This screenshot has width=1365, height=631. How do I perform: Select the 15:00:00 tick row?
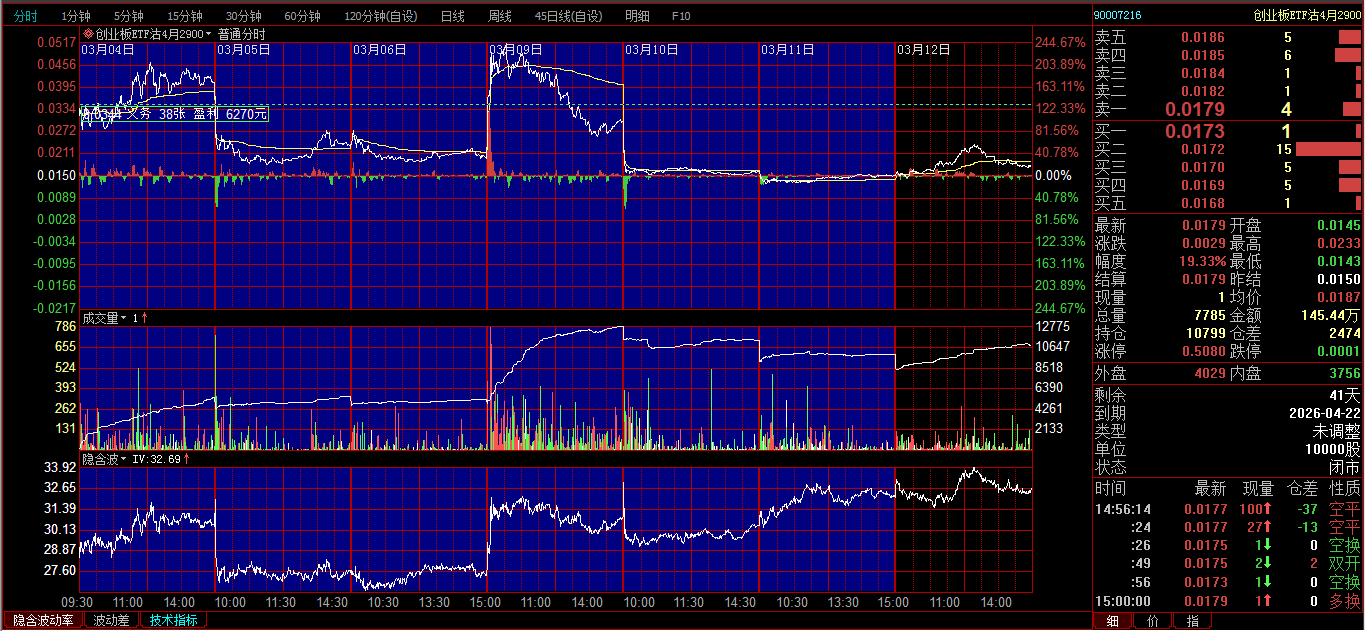click(x=1228, y=601)
